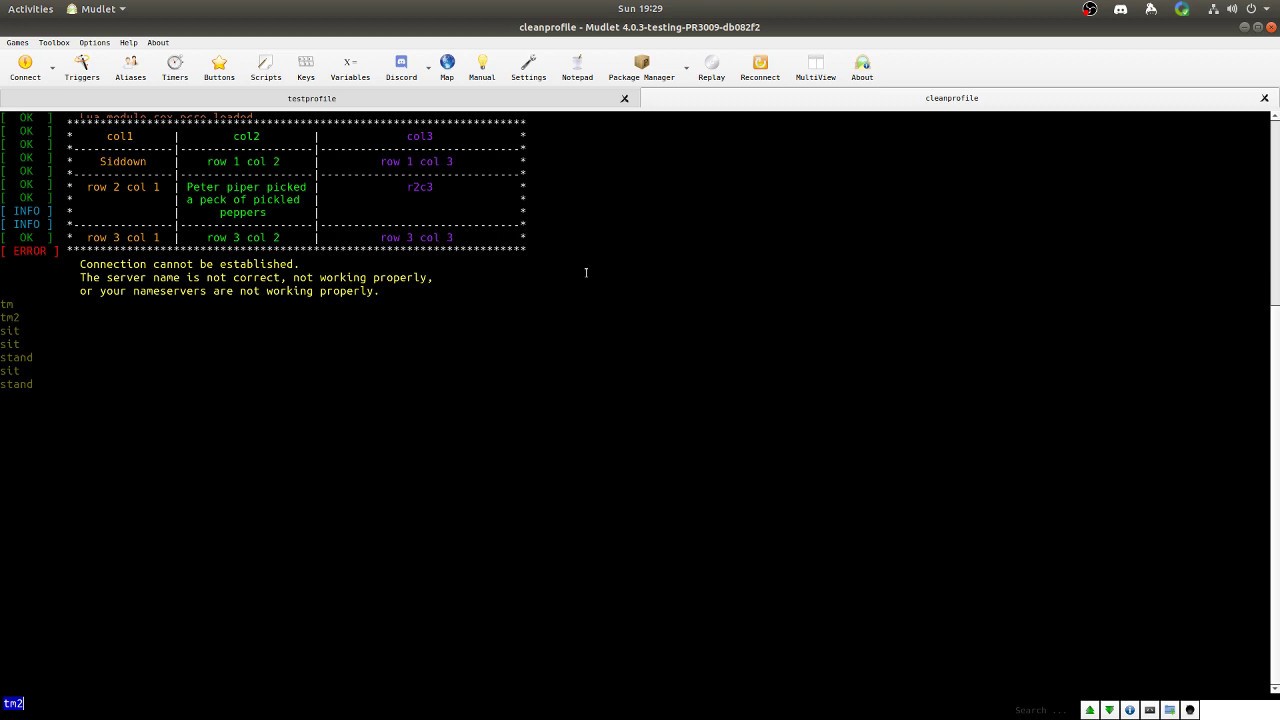The width and height of the screenshot is (1280, 720).
Task: Click the Discord toolbar icon
Action: (x=401, y=67)
